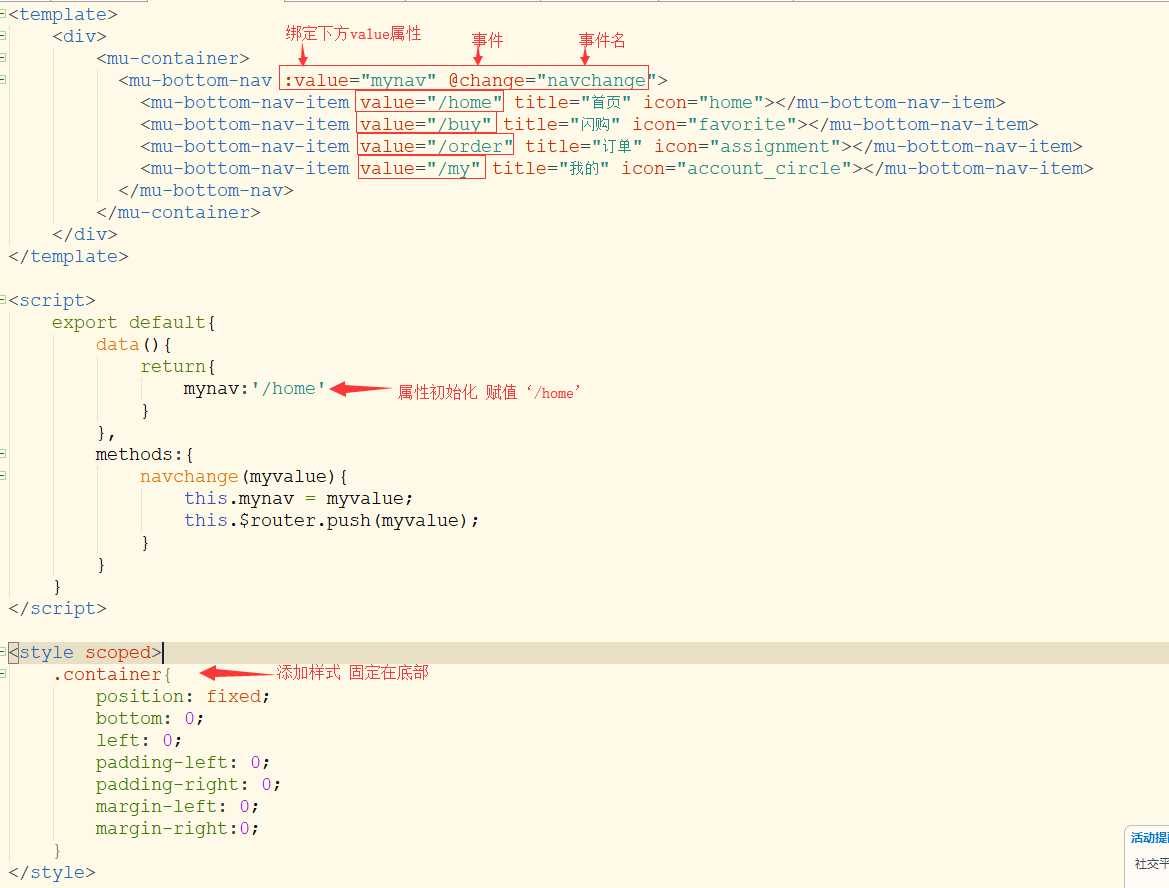The image size is (1169, 888).
Task: Click the margin-left: 0; line
Action: click(177, 806)
